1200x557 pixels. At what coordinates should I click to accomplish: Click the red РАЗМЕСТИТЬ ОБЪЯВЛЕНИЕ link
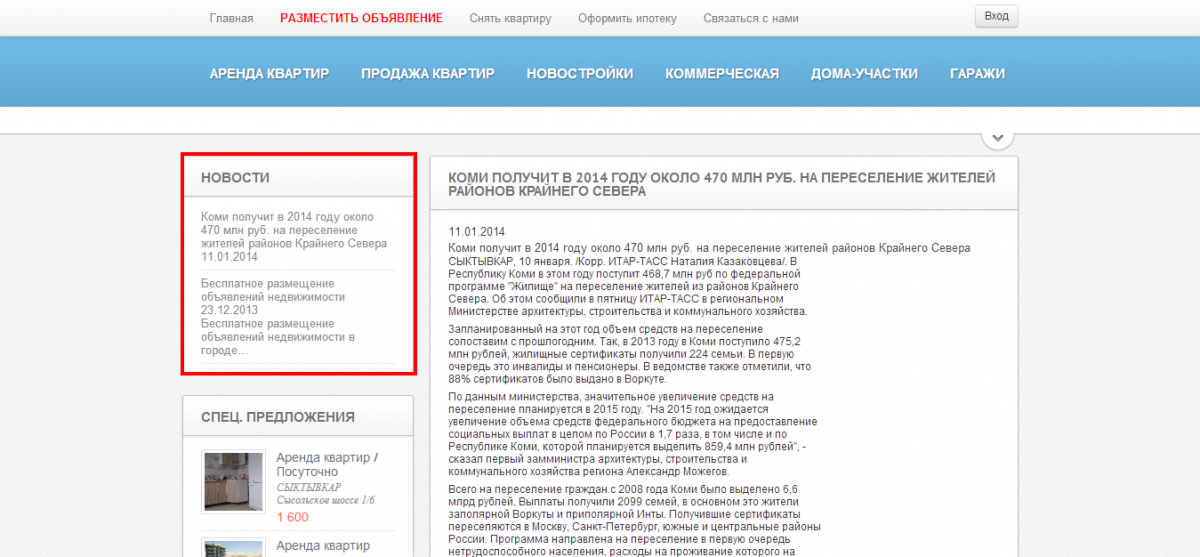pos(361,18)
